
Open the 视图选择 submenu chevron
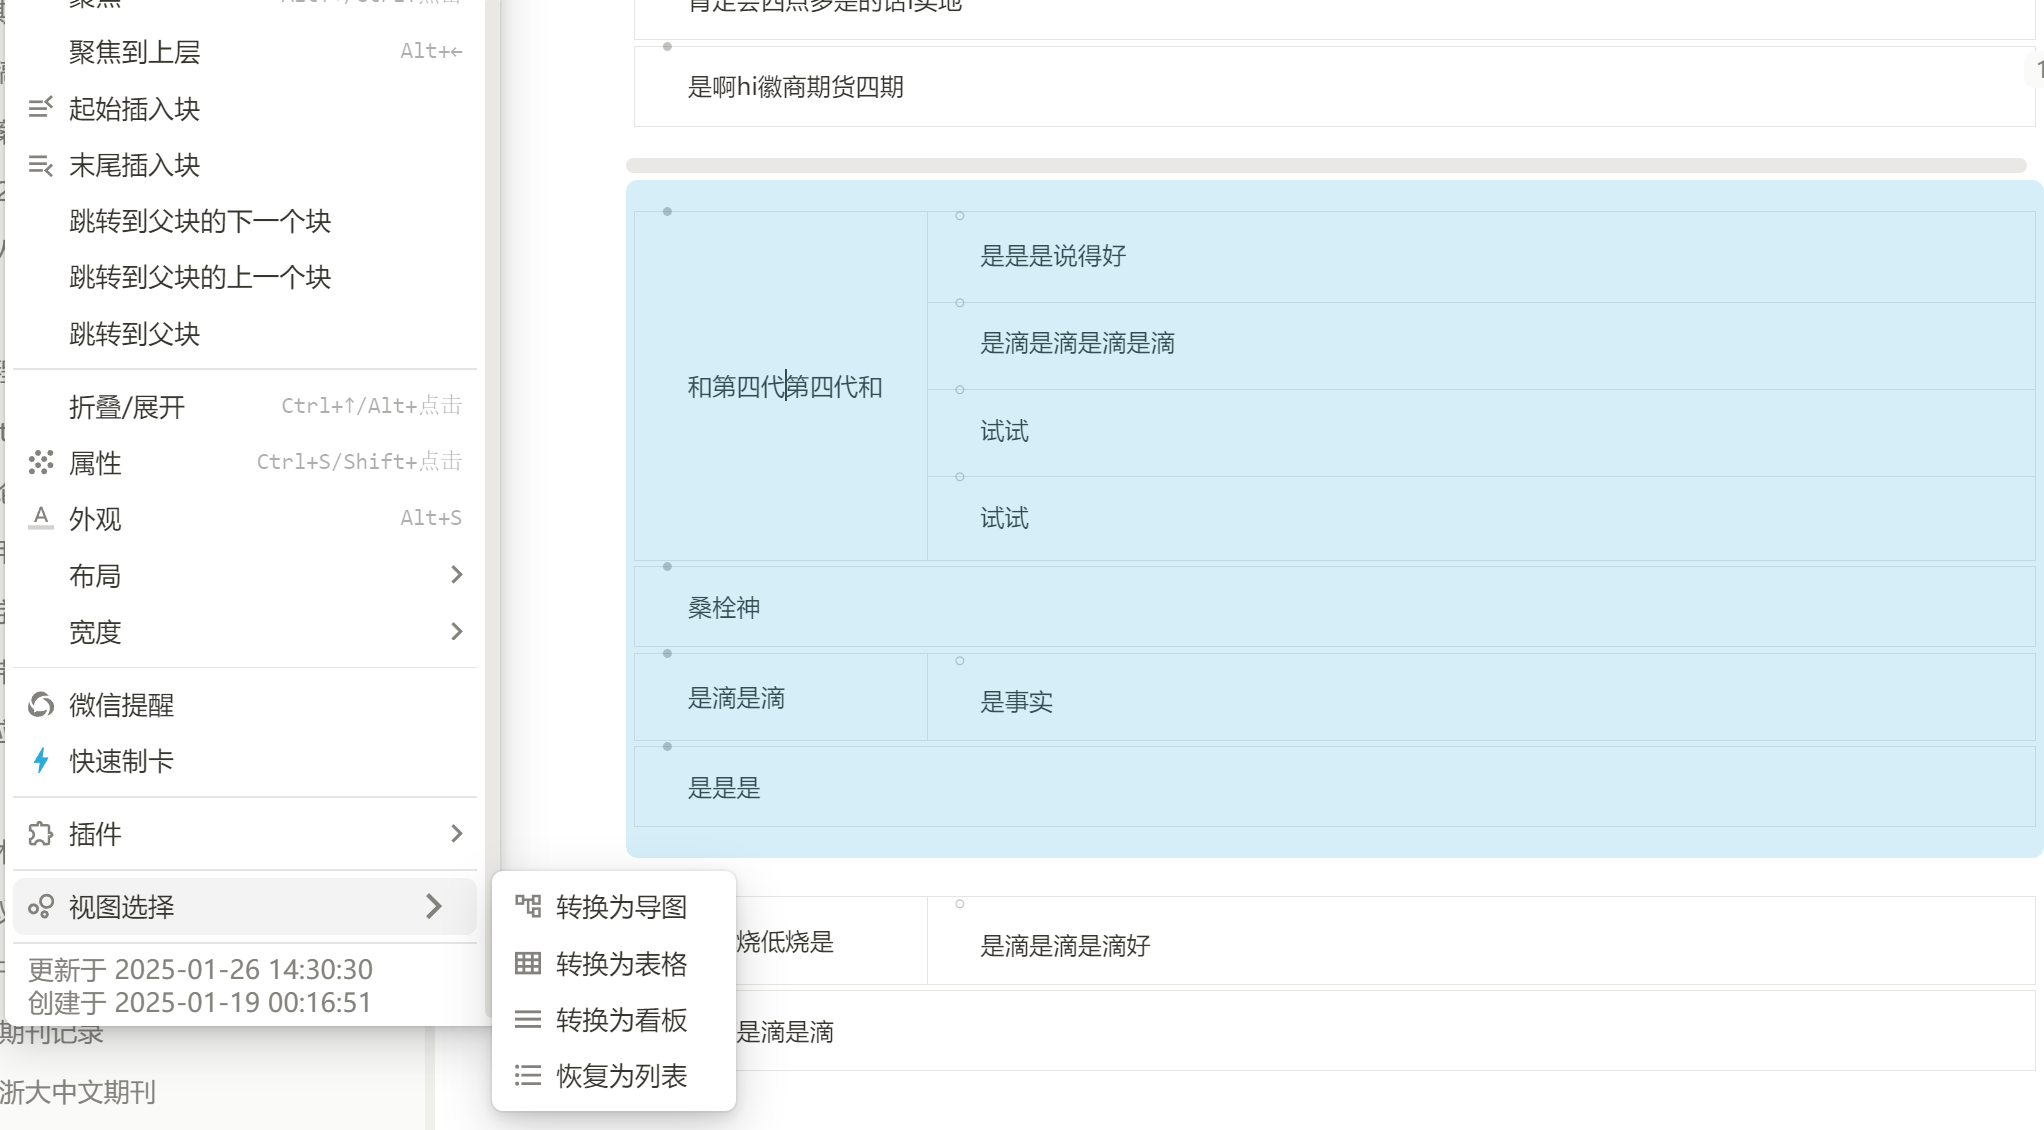(433, 907)
